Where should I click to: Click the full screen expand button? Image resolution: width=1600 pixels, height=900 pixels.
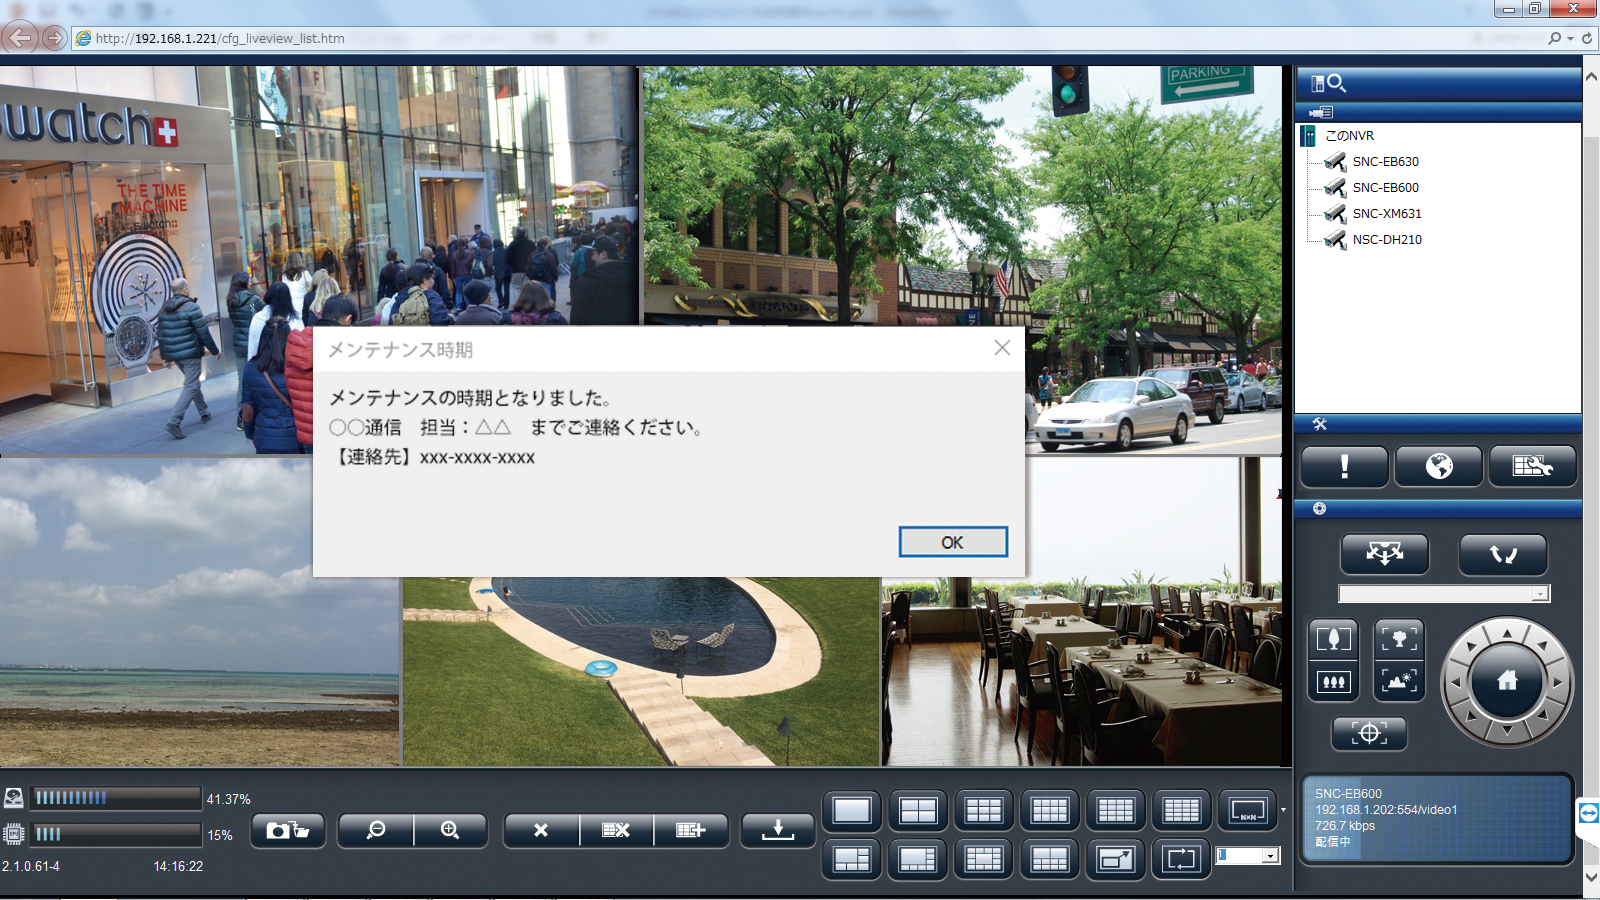[x=1116, y=859]
